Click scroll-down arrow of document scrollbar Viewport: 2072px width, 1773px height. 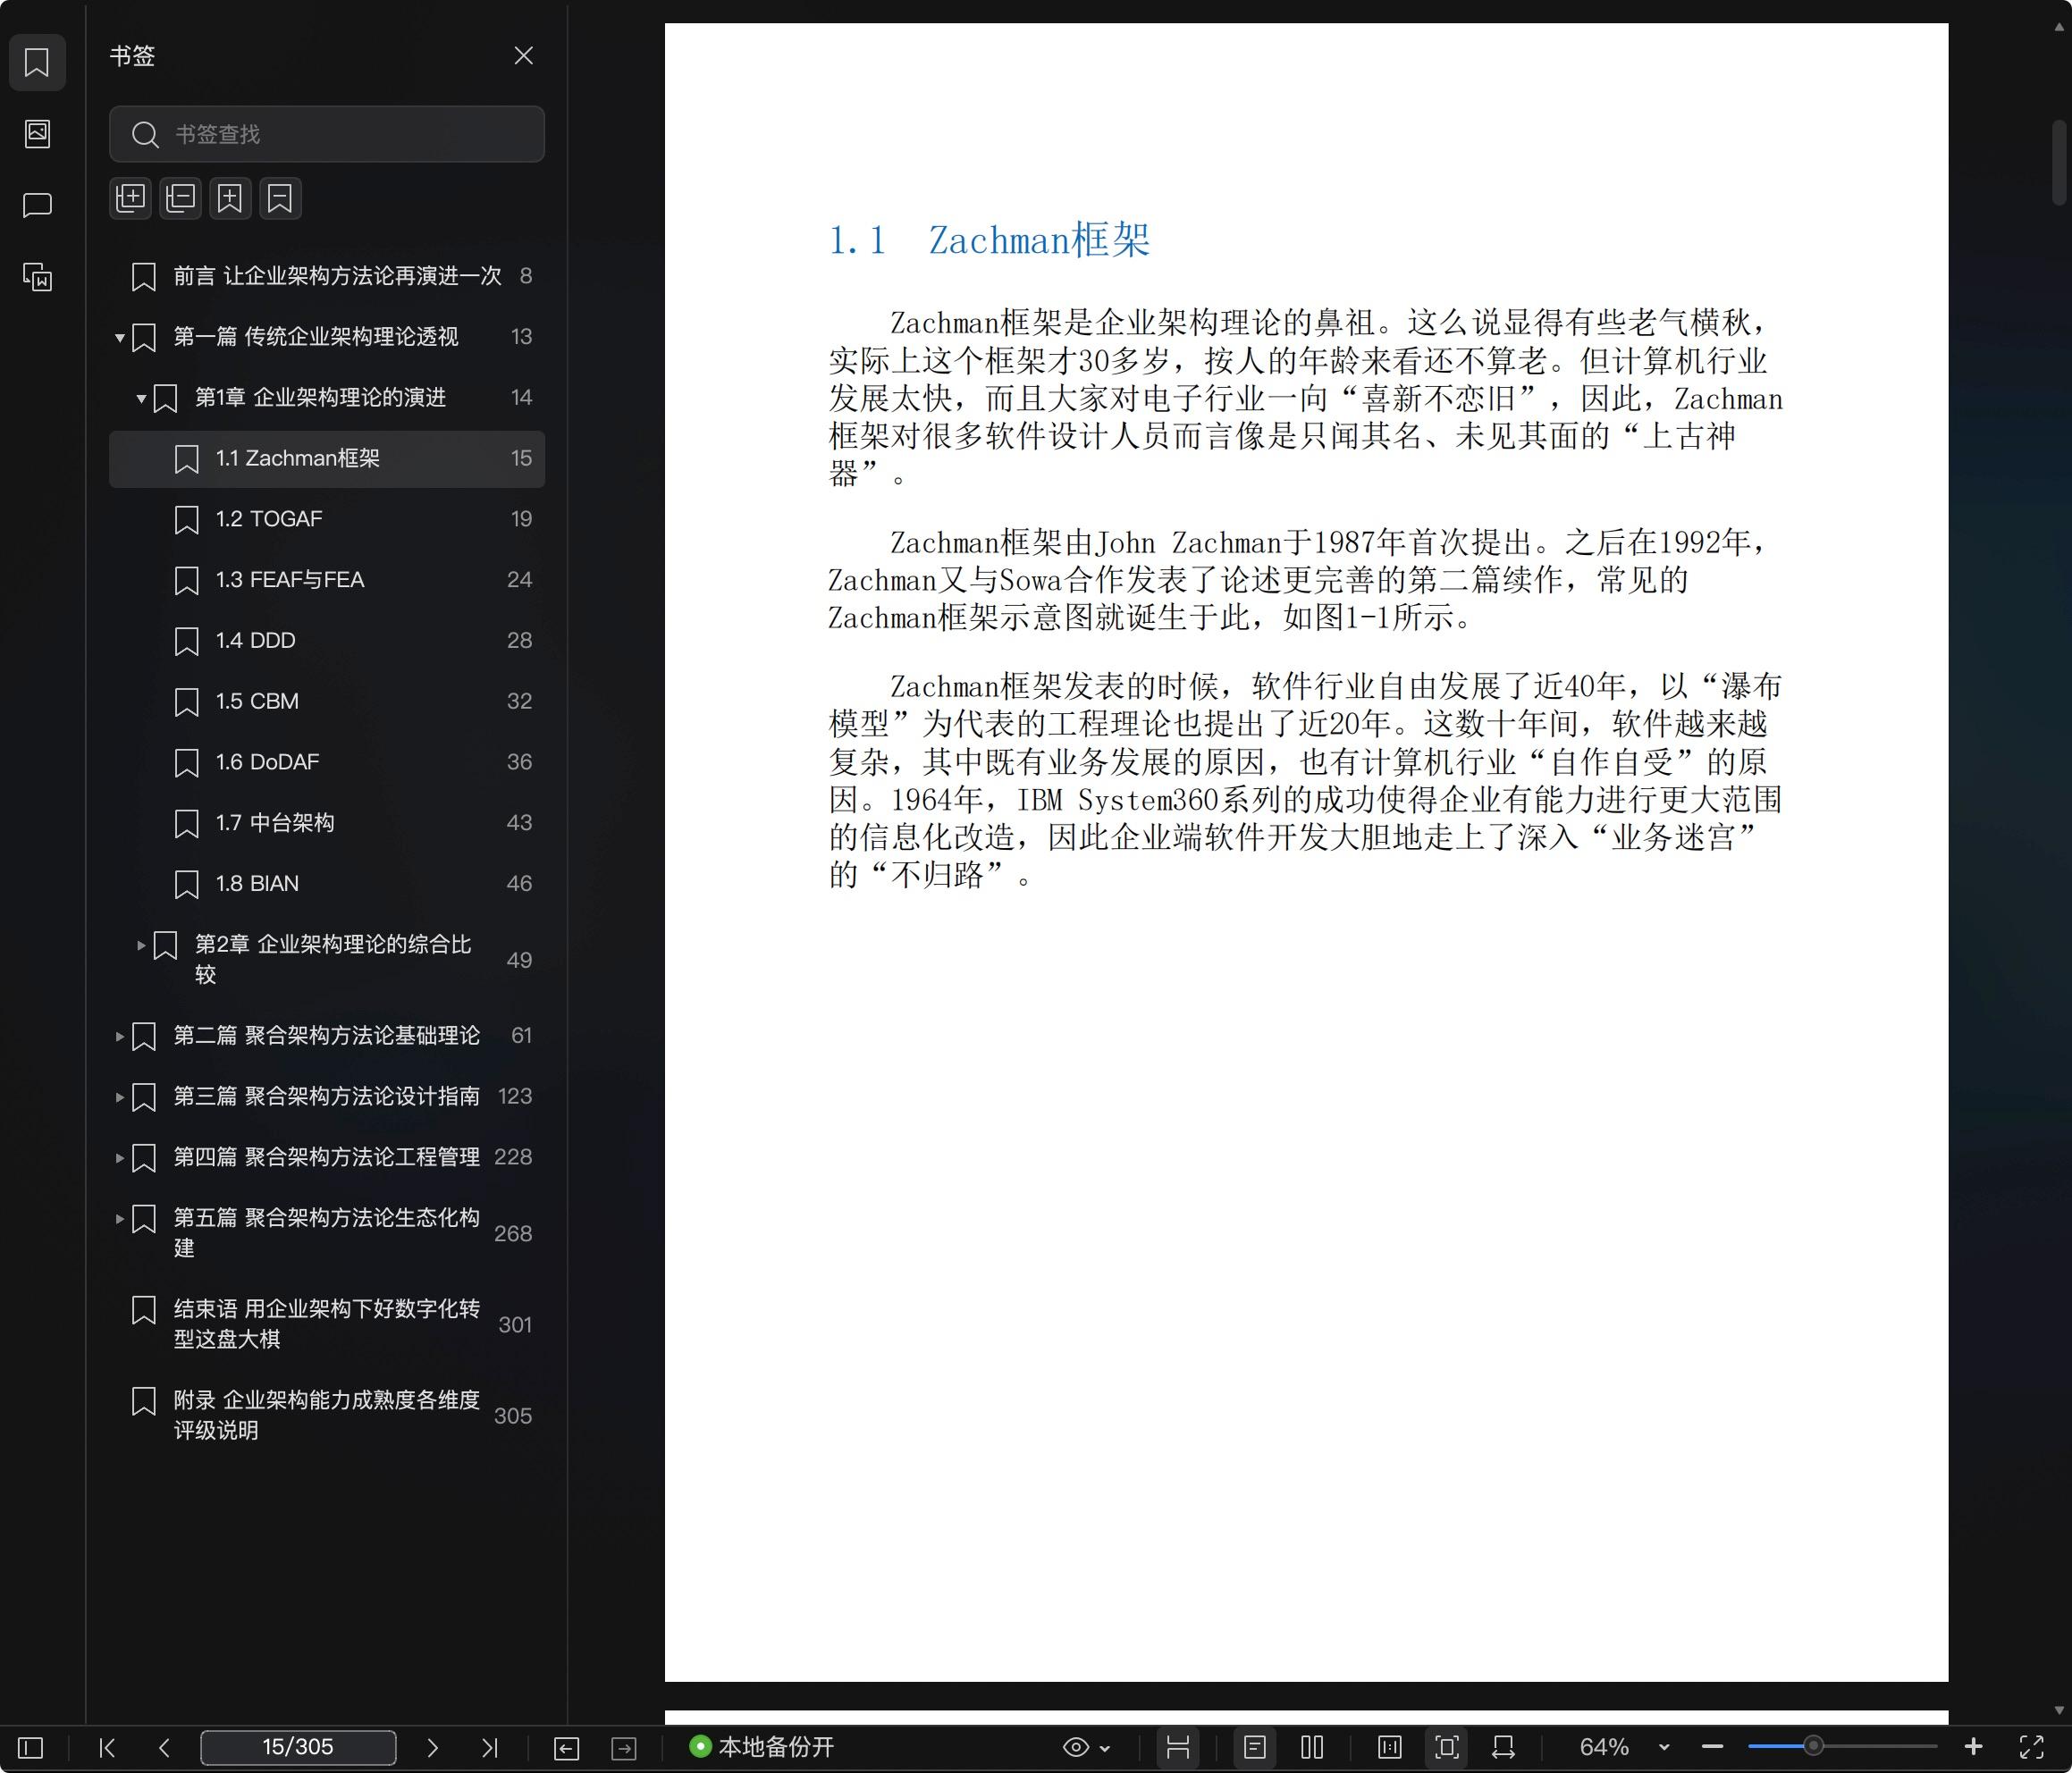coord(2059,1711)
